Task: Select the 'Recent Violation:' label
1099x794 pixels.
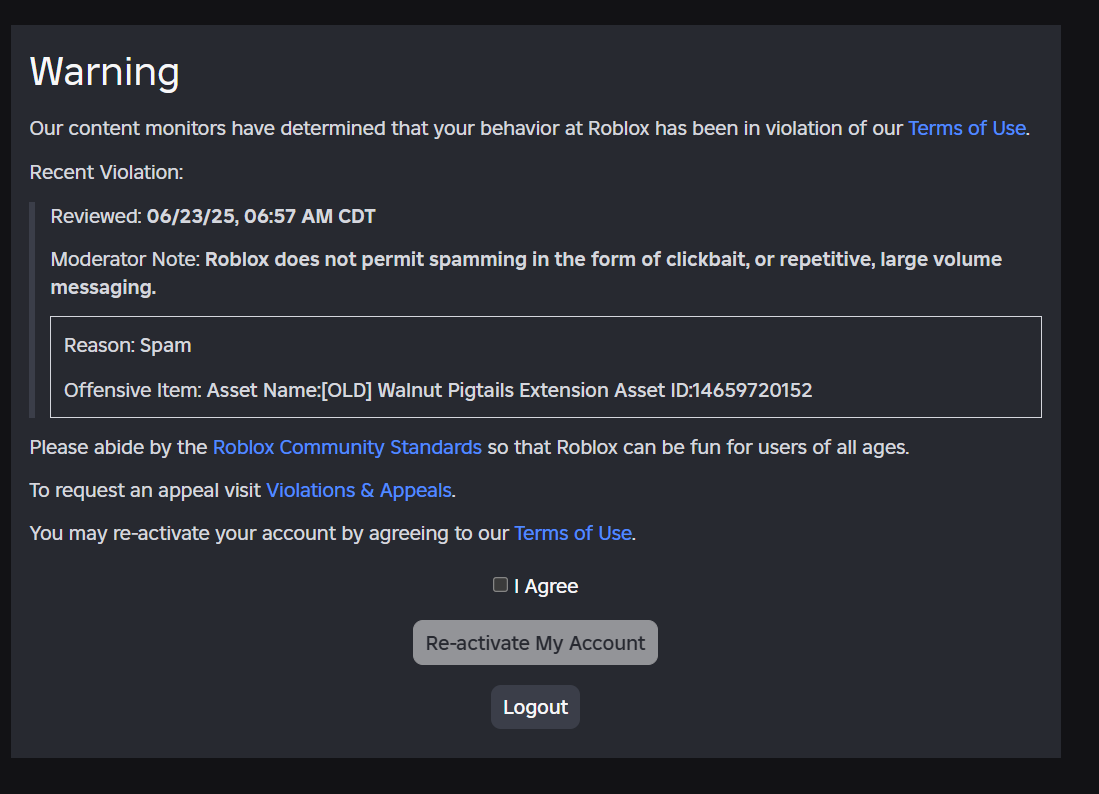Action: coord(107,172)
